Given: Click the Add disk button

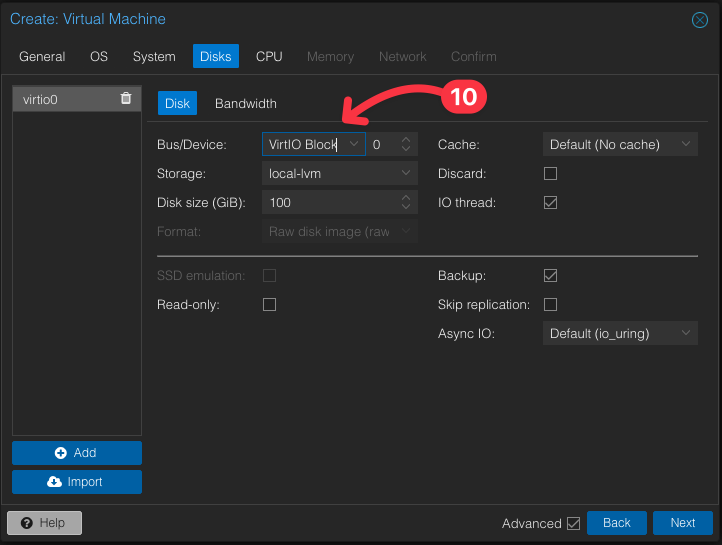Looking at the screenshot, I should pyautogui.click(x=77, y=453).
